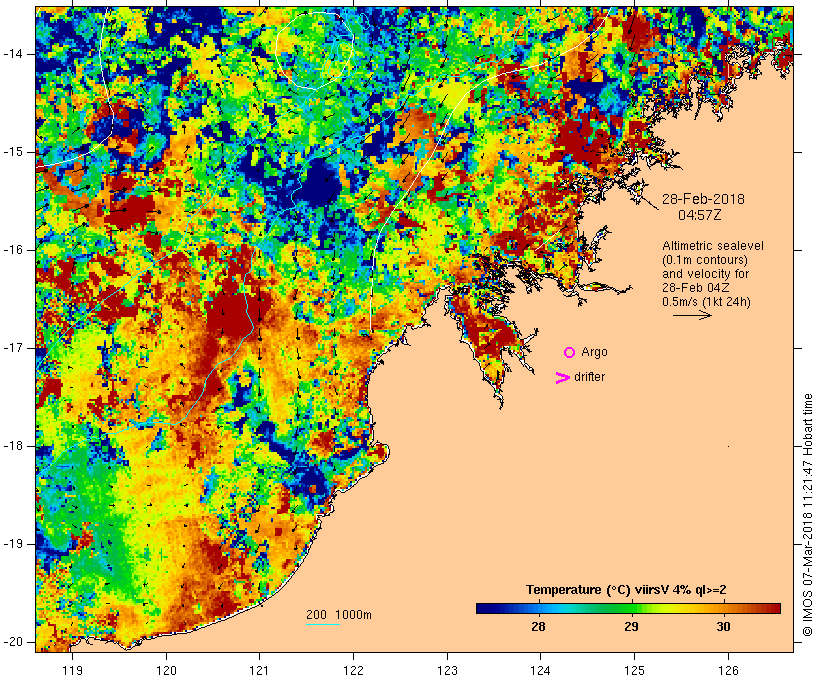Click the '-14' latitude axis label
The width and height of the screenshot is (820, 680).
pyautogui.click(x=13, y=54)
